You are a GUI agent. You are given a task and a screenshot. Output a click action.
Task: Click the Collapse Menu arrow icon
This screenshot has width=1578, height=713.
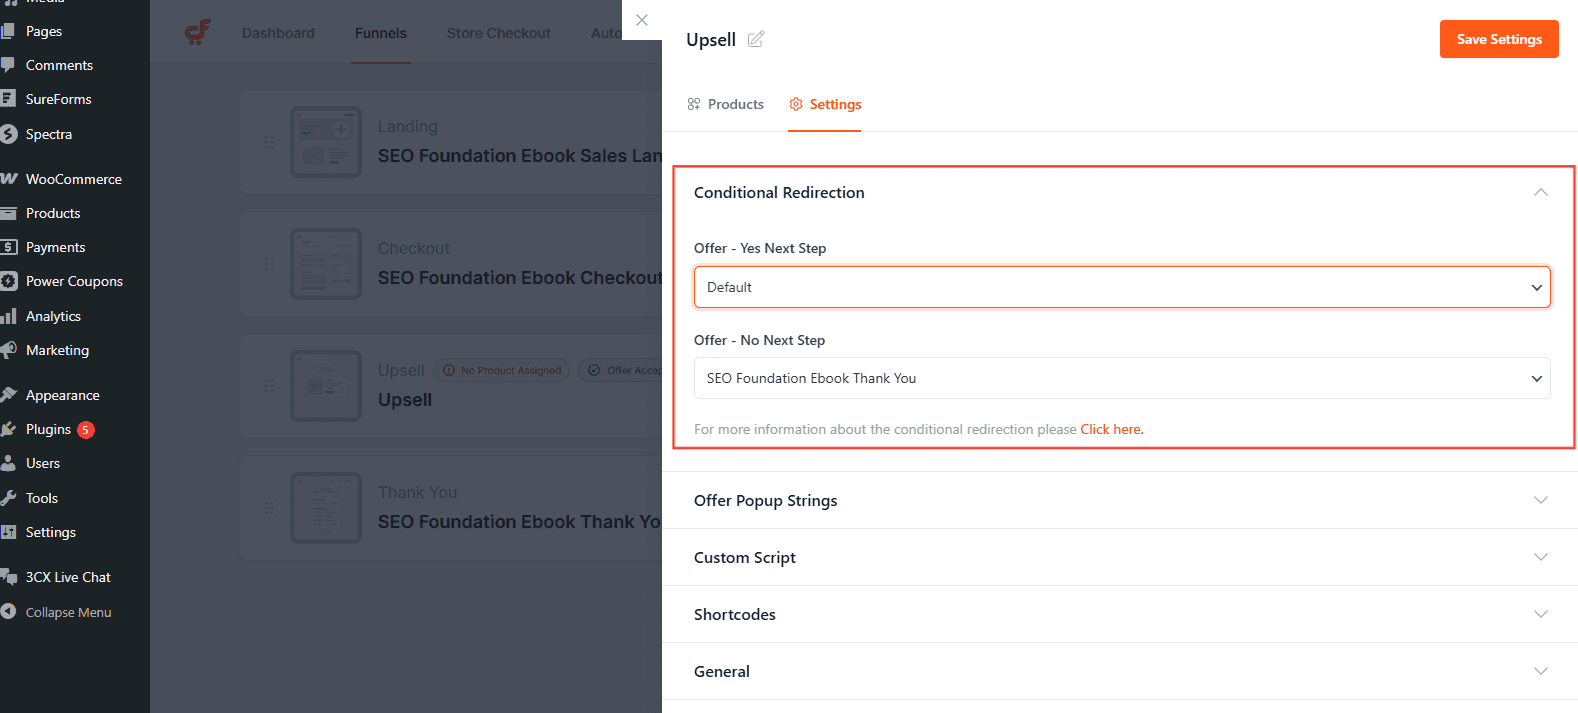8,612
